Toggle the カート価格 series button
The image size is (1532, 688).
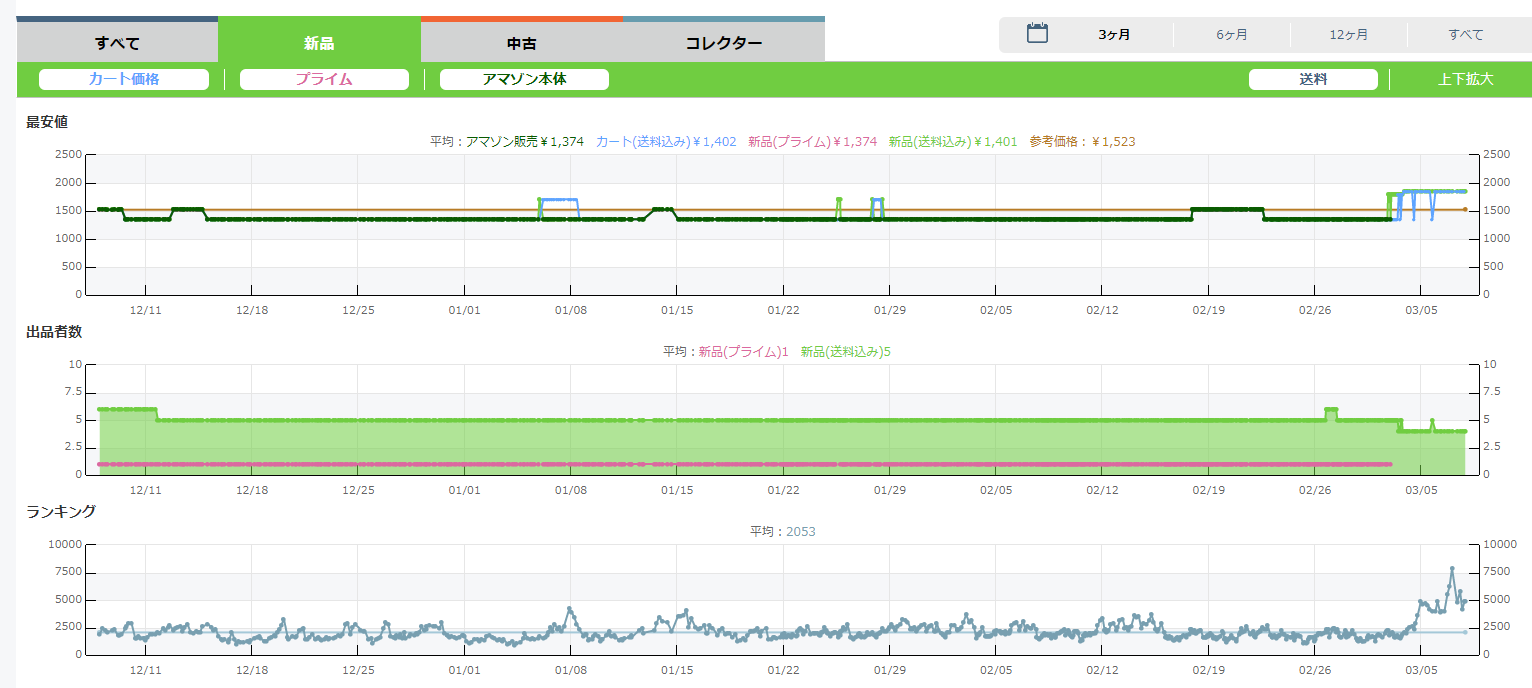124,79
